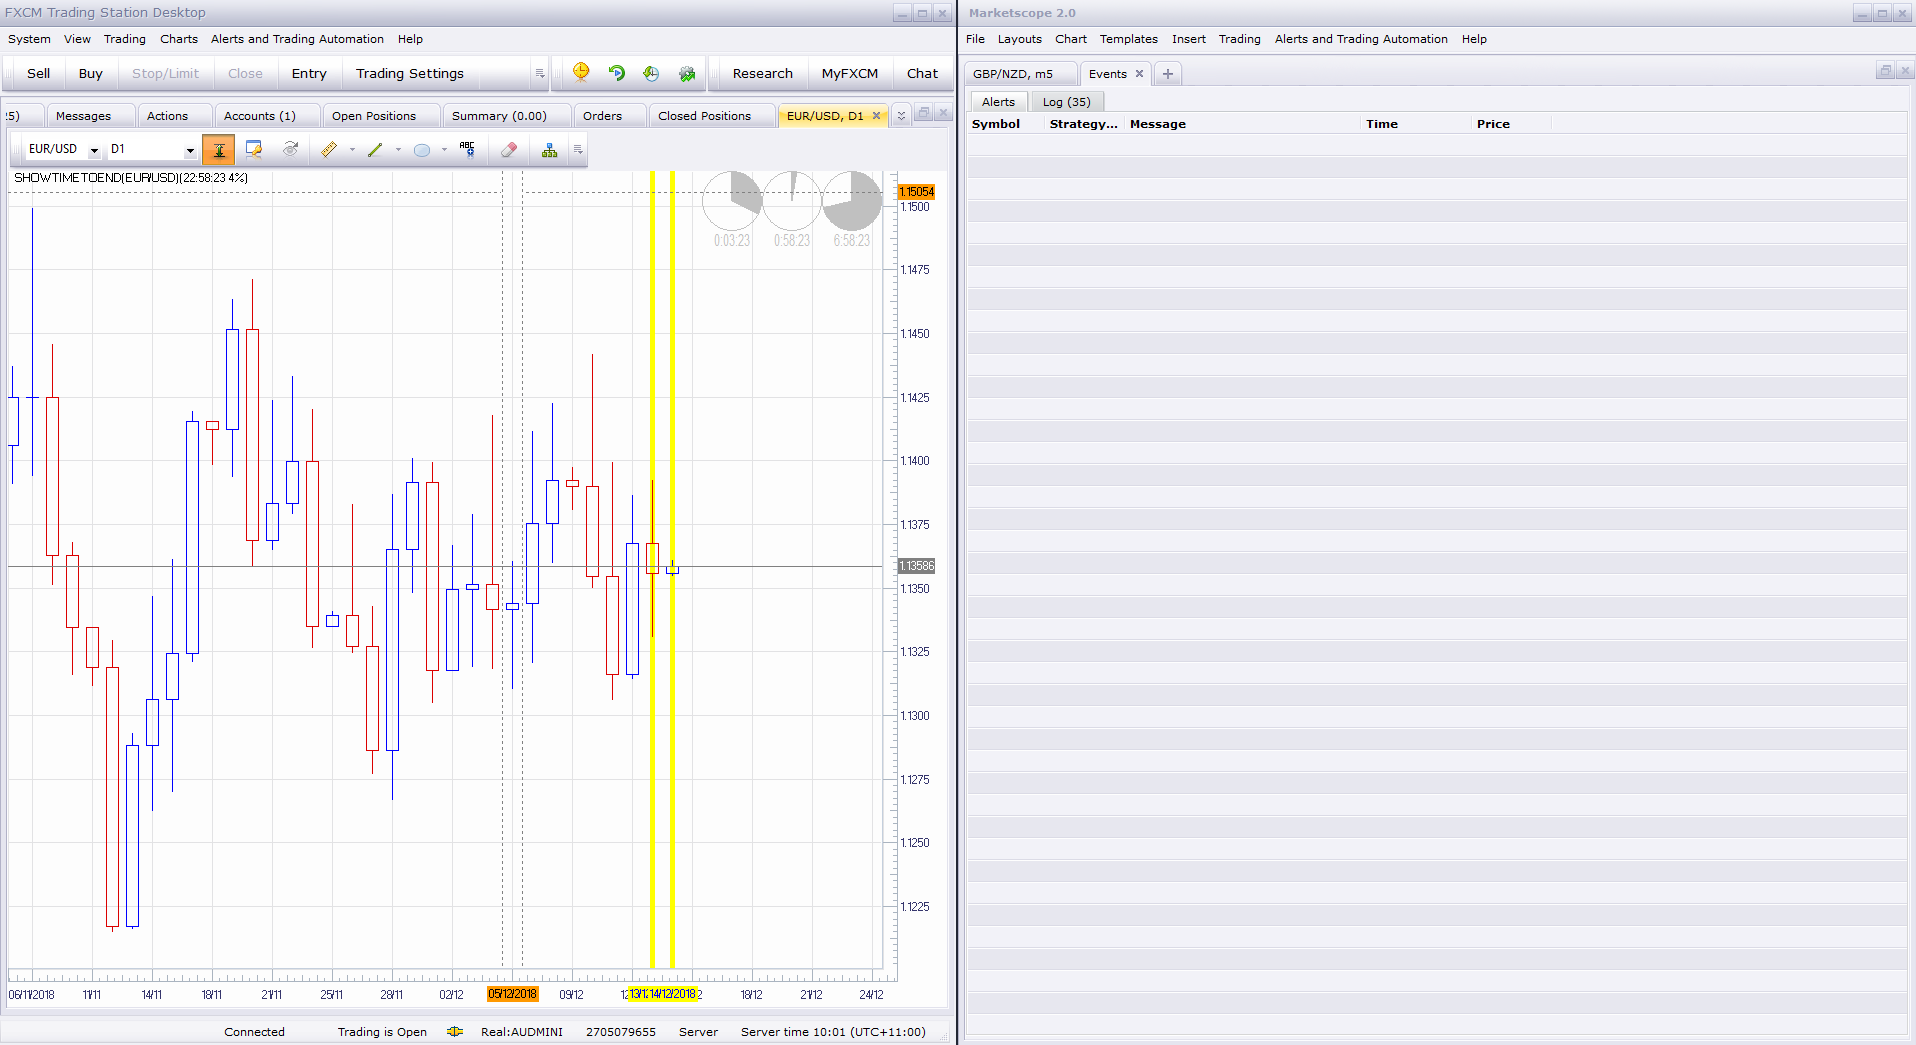Viewport: 1916px width, 1045px height.
Task: Open the green hierarchy tree icon
Action: pyautogui.click(x=549, y=150)
